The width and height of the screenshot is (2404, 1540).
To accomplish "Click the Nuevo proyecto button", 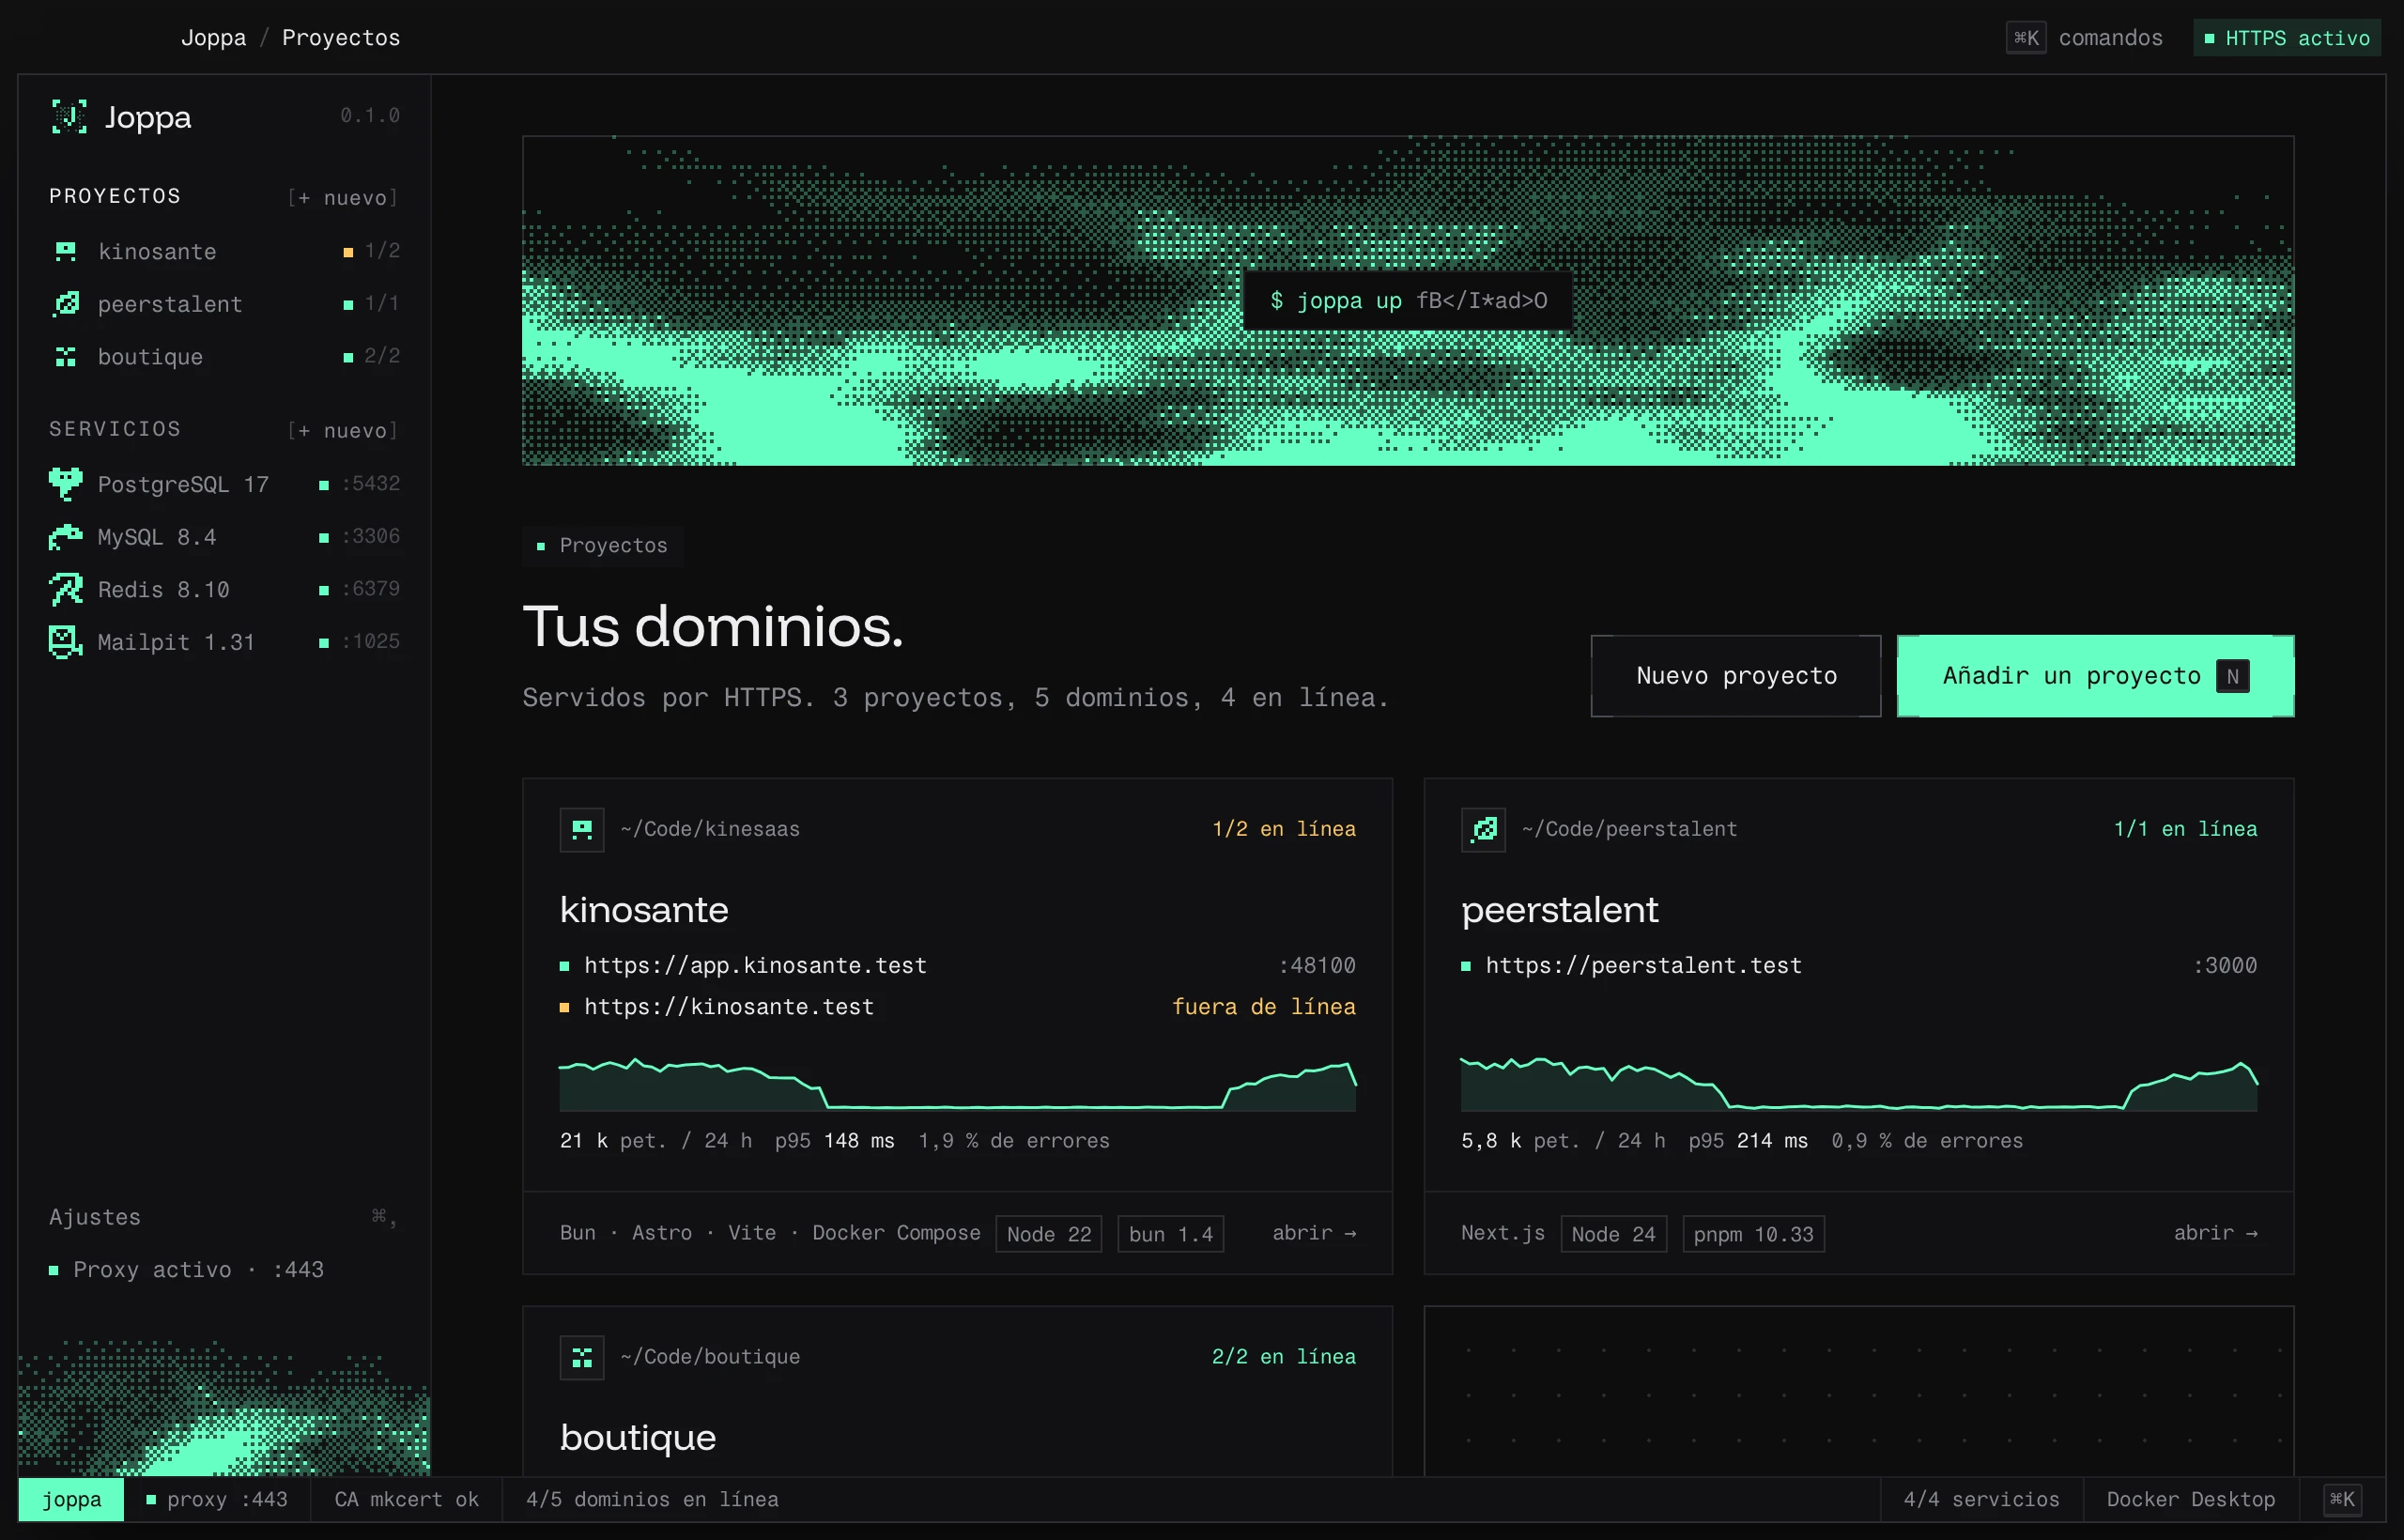I will 1736,676.
